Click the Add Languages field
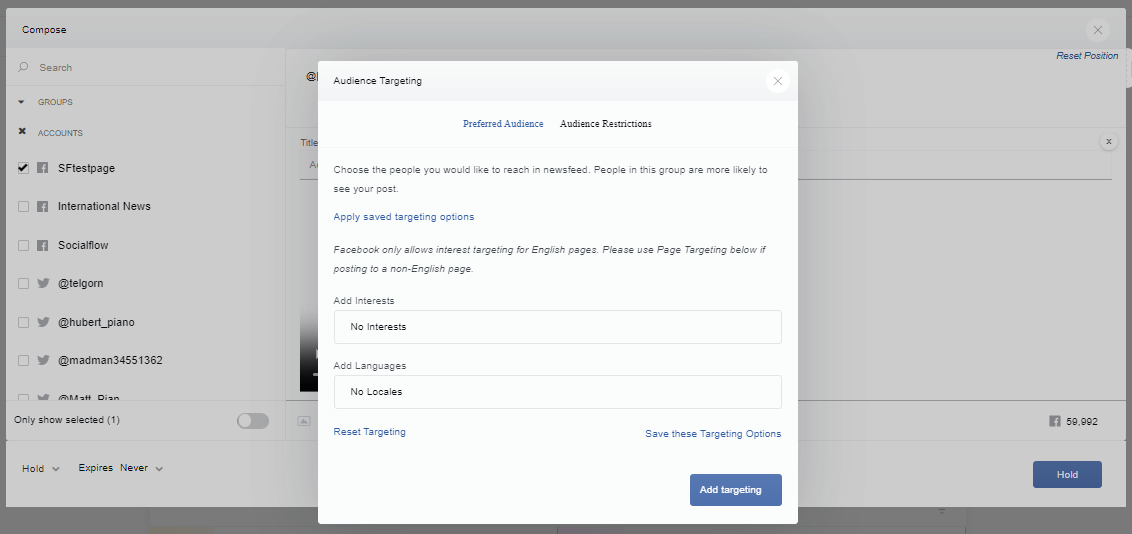Viewport: 1132px width, 534px height. tap(557, 392)
